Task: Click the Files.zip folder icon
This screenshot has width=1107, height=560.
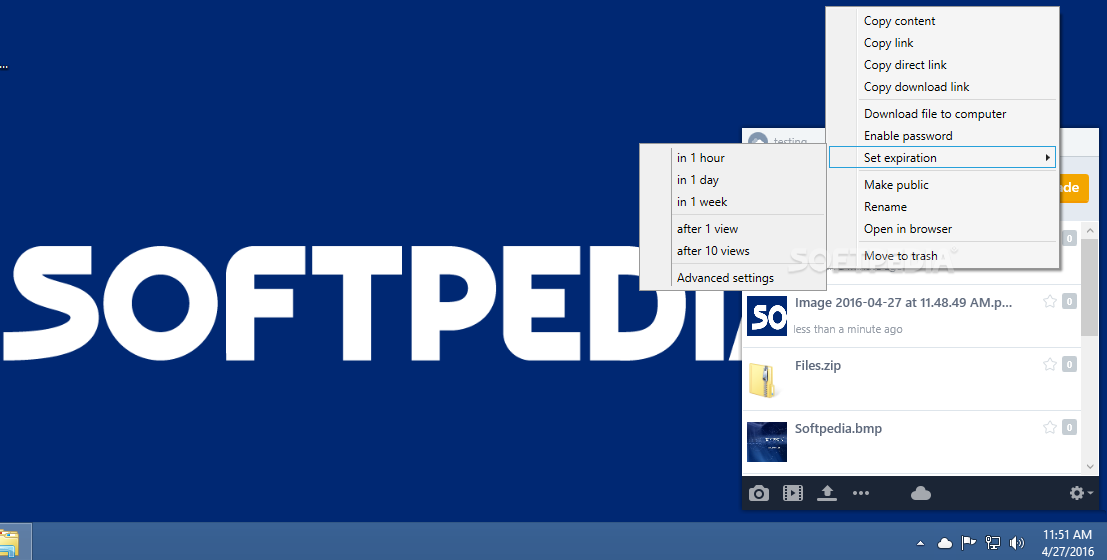Action: coord(765,380)
